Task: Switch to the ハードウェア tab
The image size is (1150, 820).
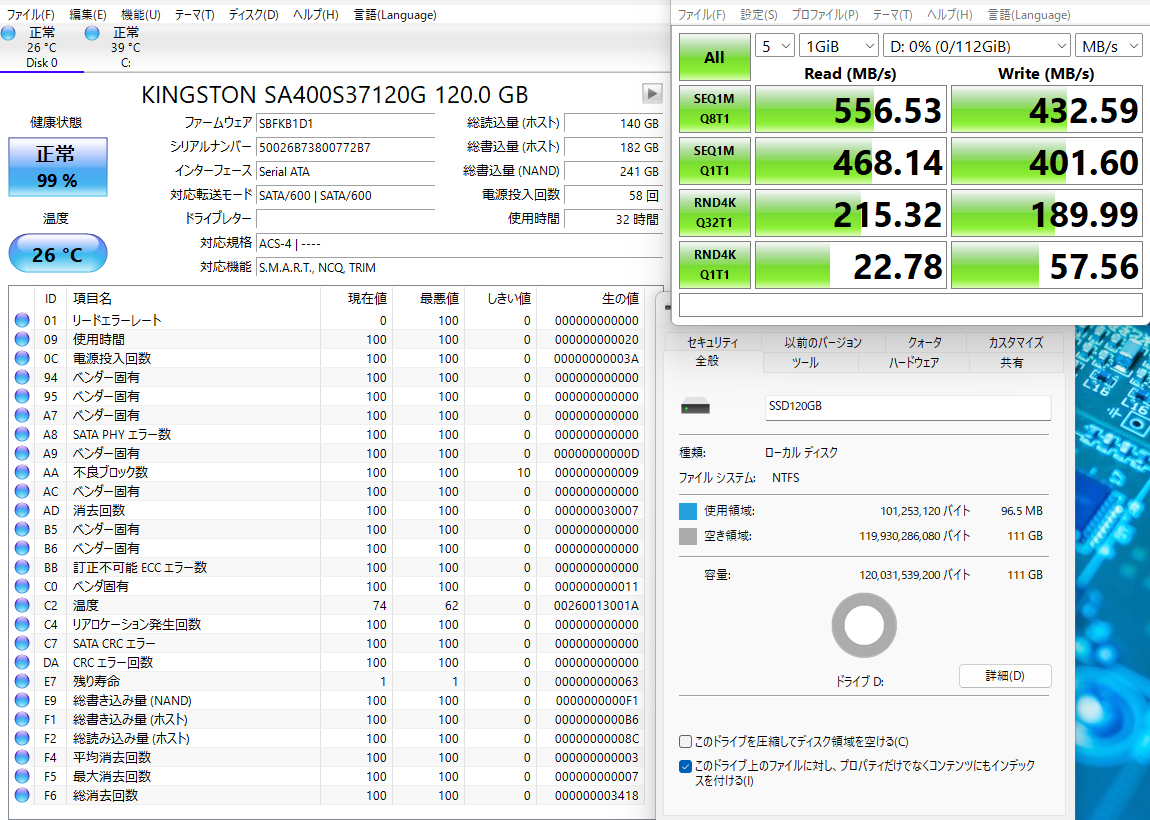Action: (x=913, y=363)
